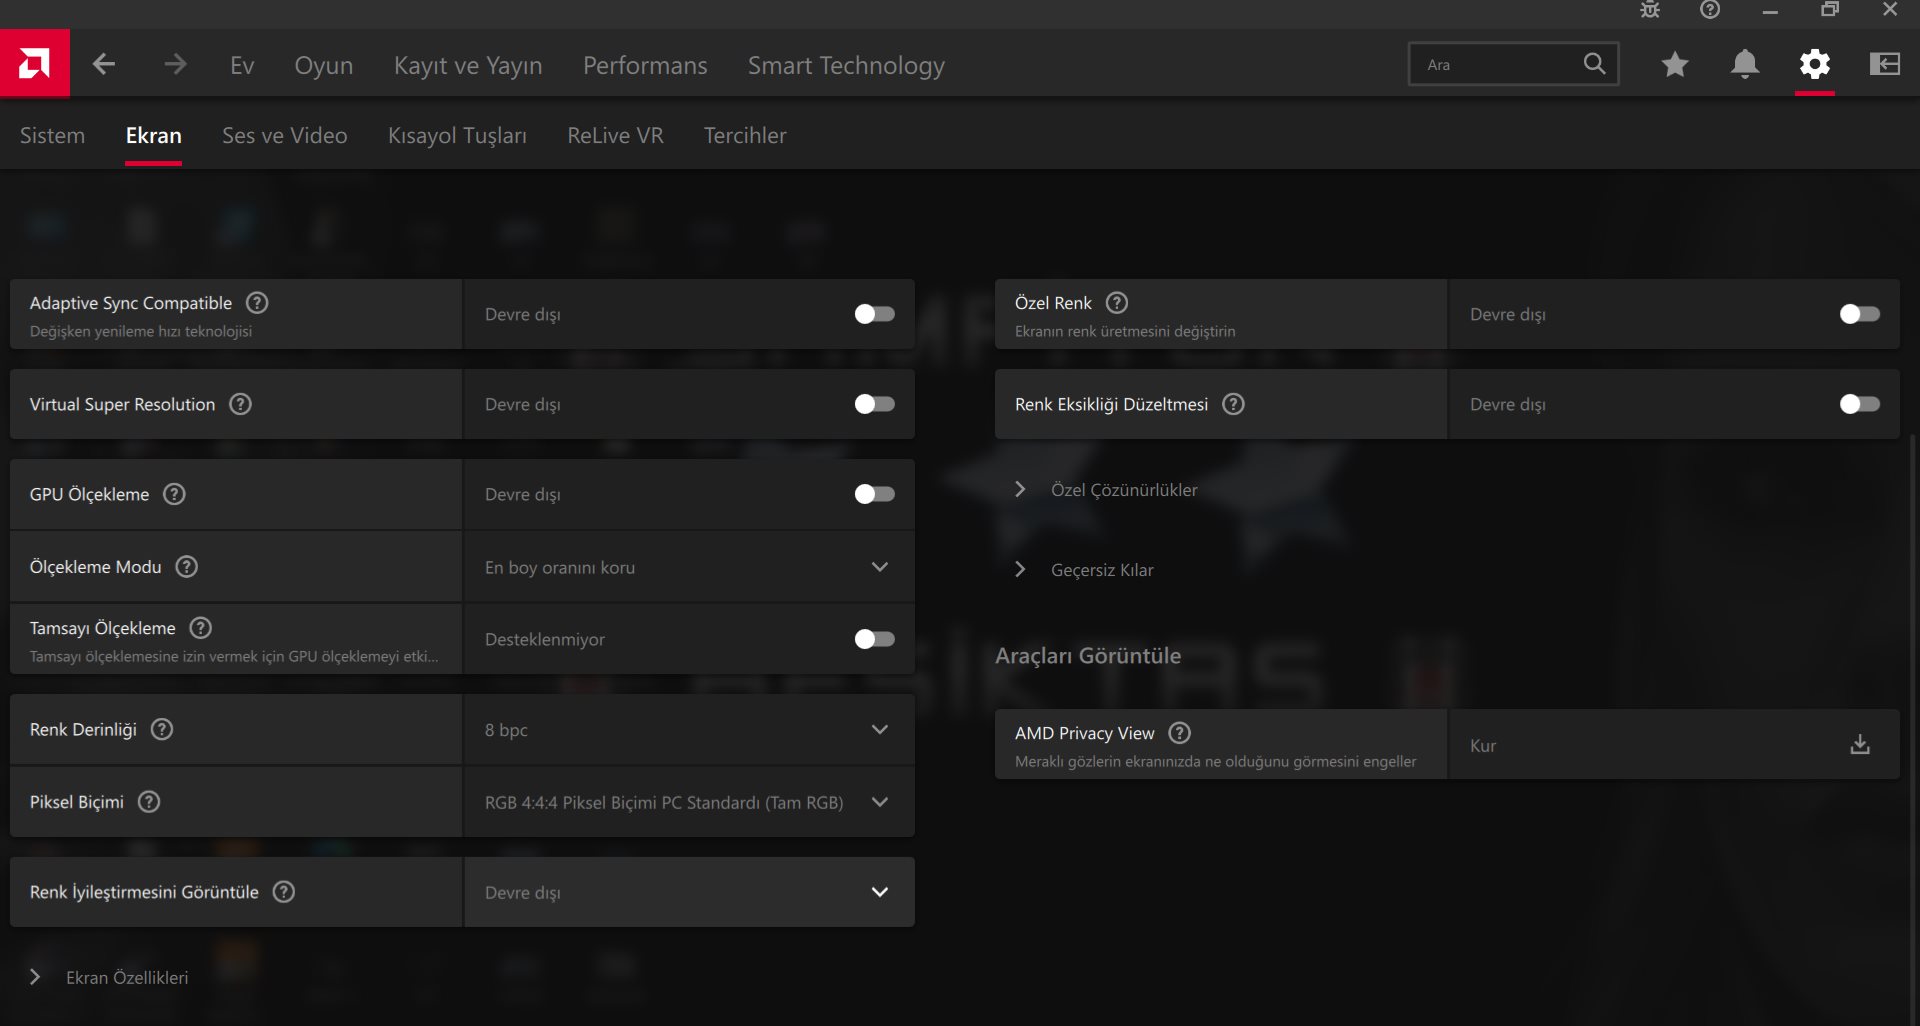Go forward with the right arrow icon
Viewport: 1920px width, 1026px height.
[x=175, y=65]
